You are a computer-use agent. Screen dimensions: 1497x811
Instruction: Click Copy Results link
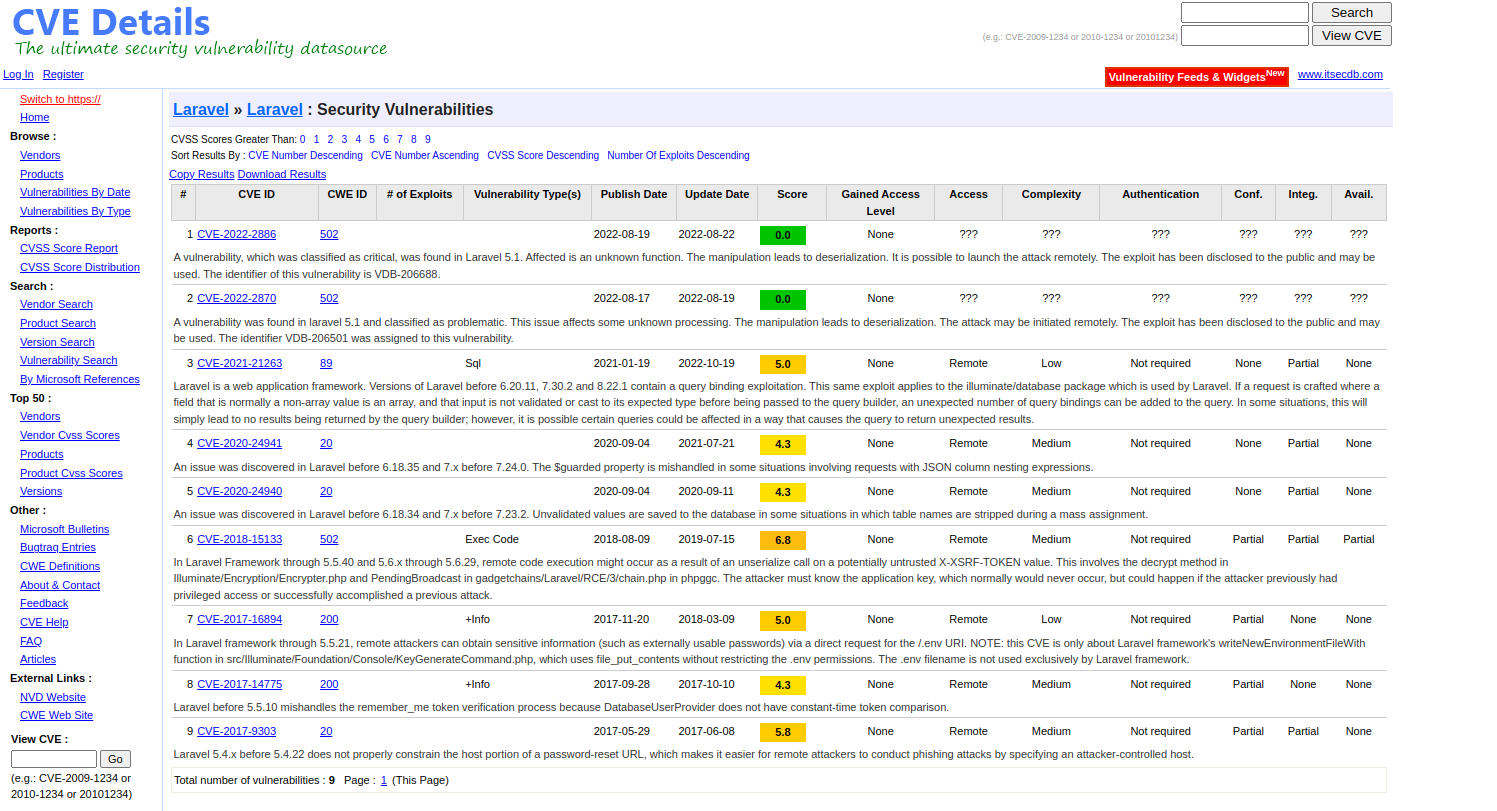[x=202, y=174]
